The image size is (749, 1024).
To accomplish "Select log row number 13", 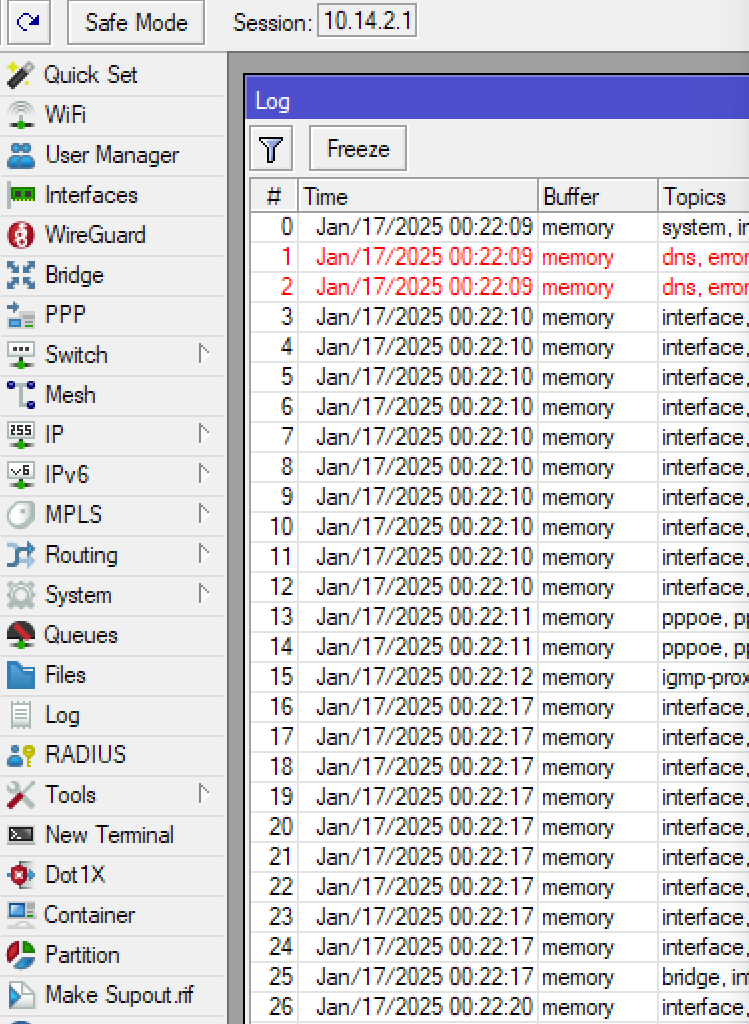I will pos(500,617).
